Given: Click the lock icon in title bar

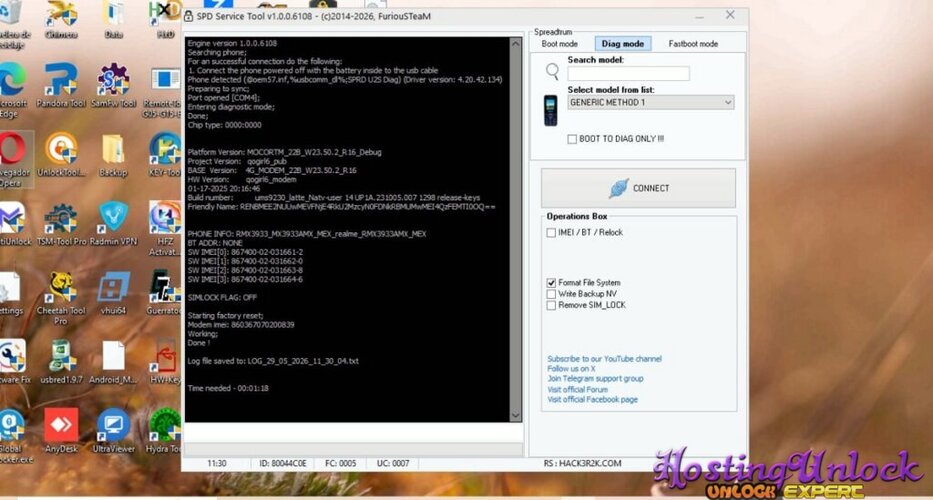Looking at the screenshot, I should tap(188, 17).
